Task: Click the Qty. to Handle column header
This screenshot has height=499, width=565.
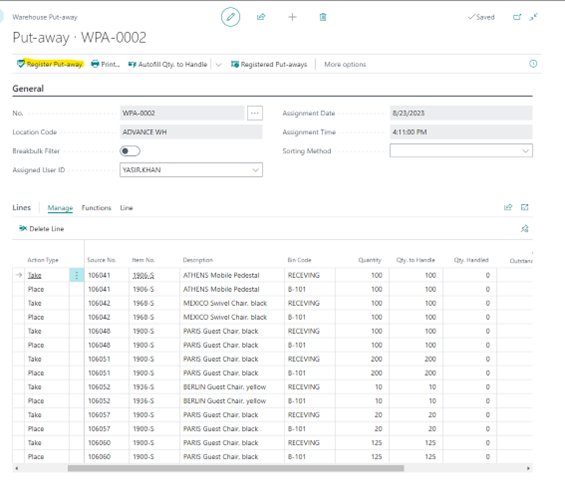Action: tap(415, 260)
